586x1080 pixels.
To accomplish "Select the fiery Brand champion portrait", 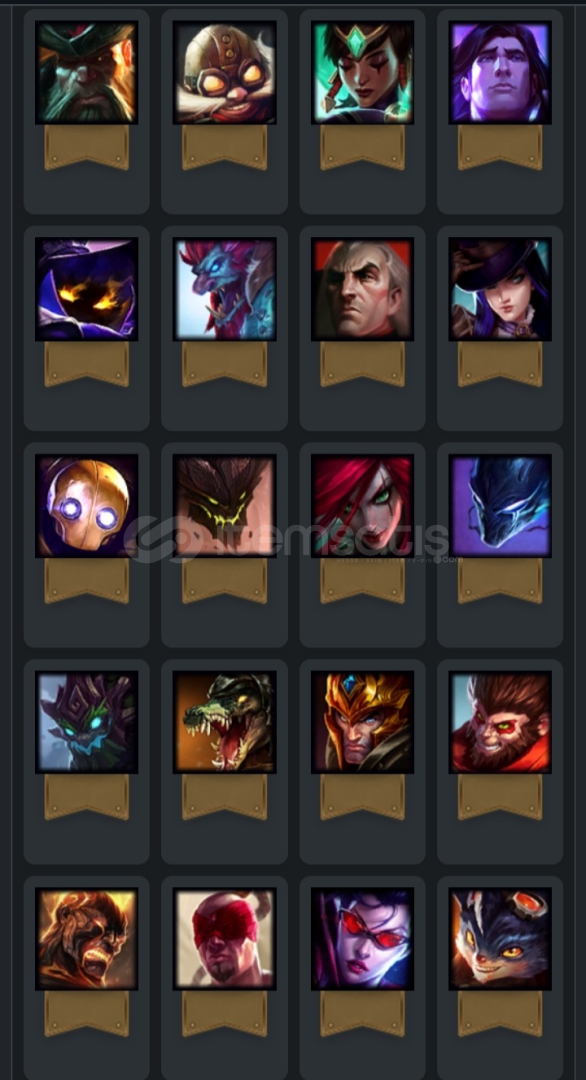I will point(87,939).
